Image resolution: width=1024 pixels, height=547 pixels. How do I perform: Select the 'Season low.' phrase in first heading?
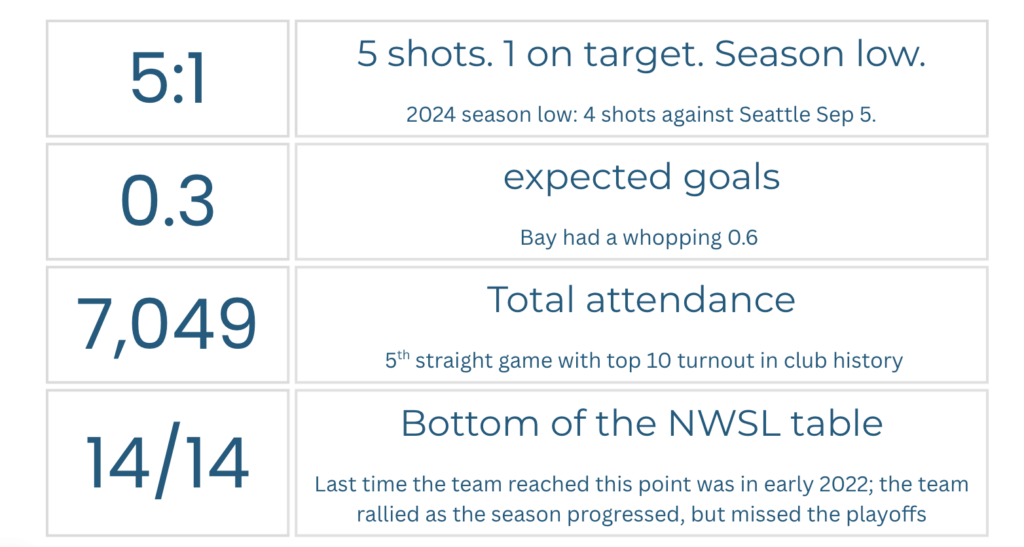pyautogui.click(x=820, y=54)
